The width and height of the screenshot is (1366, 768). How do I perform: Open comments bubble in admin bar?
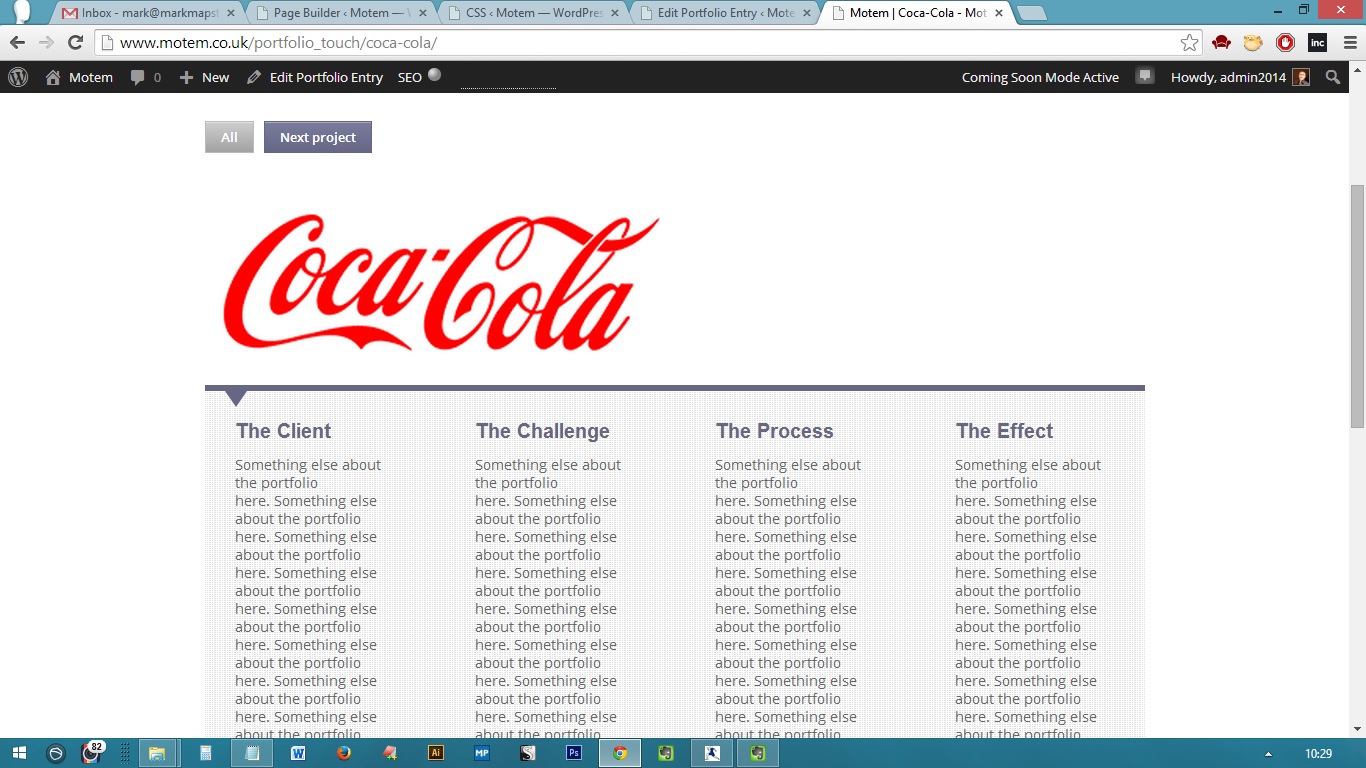pos(145,77)
